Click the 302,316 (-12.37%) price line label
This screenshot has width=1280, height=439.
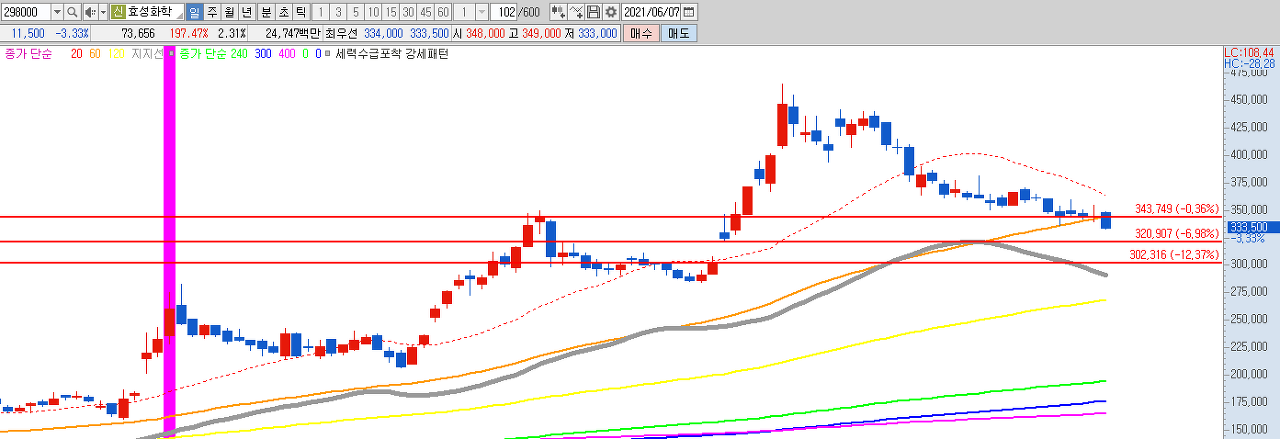[x=1176, y=254]
